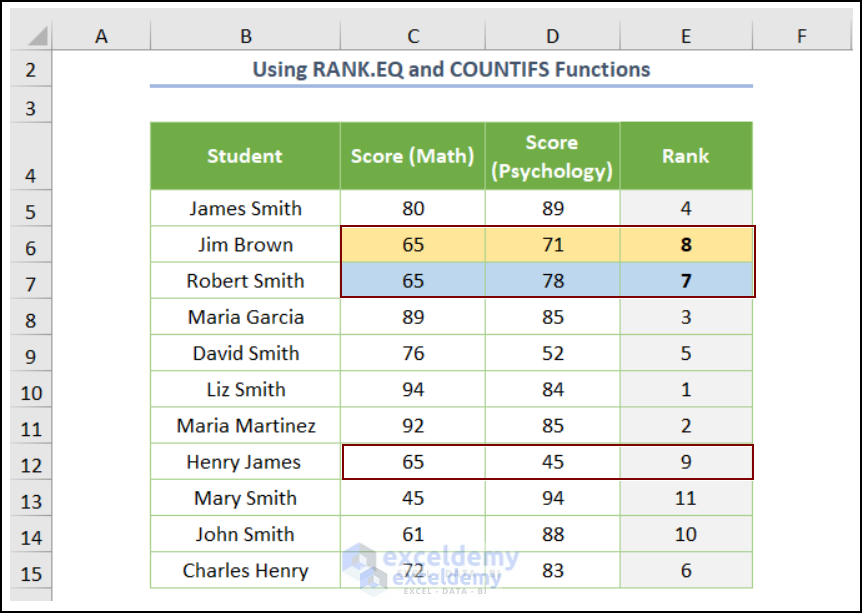The image size is (862, 613).
Task: Select row 11 header
Action: 31,426
